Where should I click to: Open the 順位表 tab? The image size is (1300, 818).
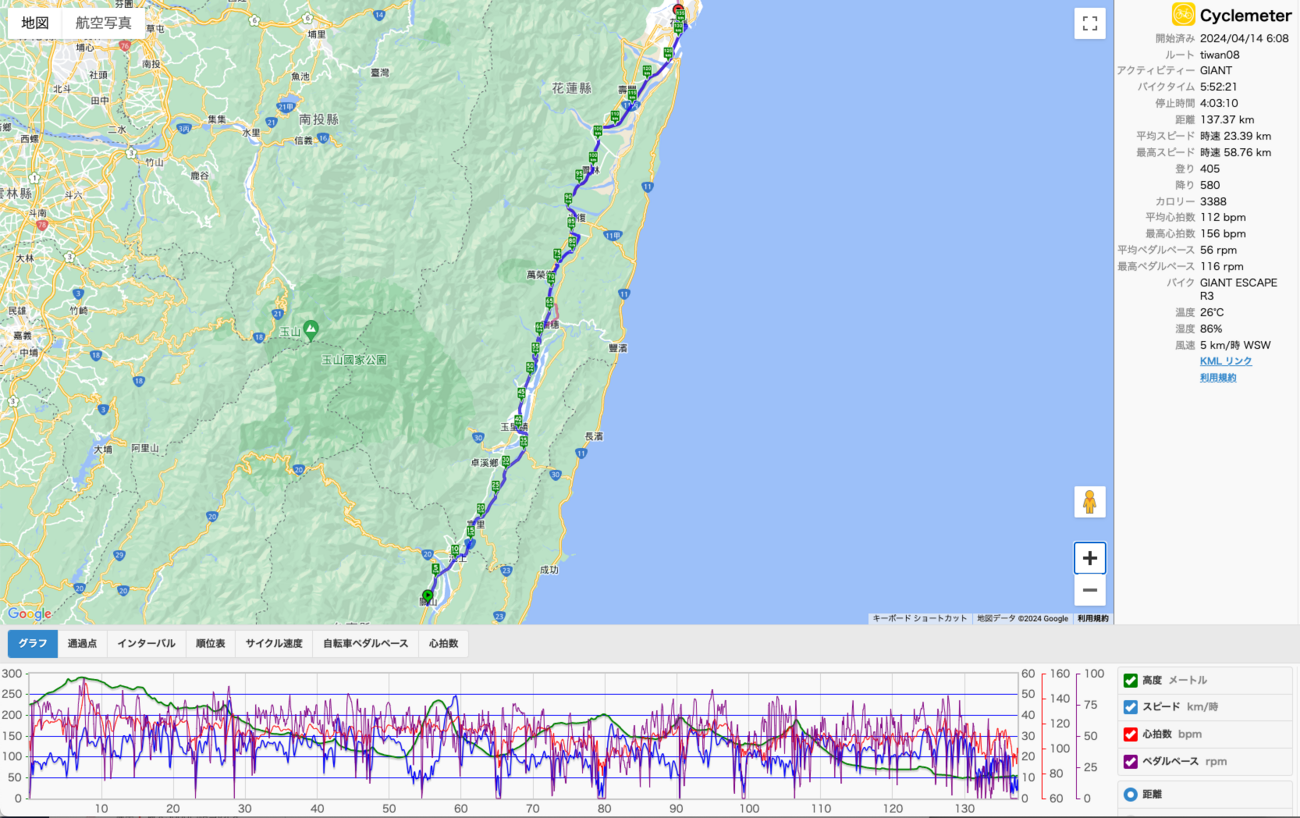pos(210,643)
